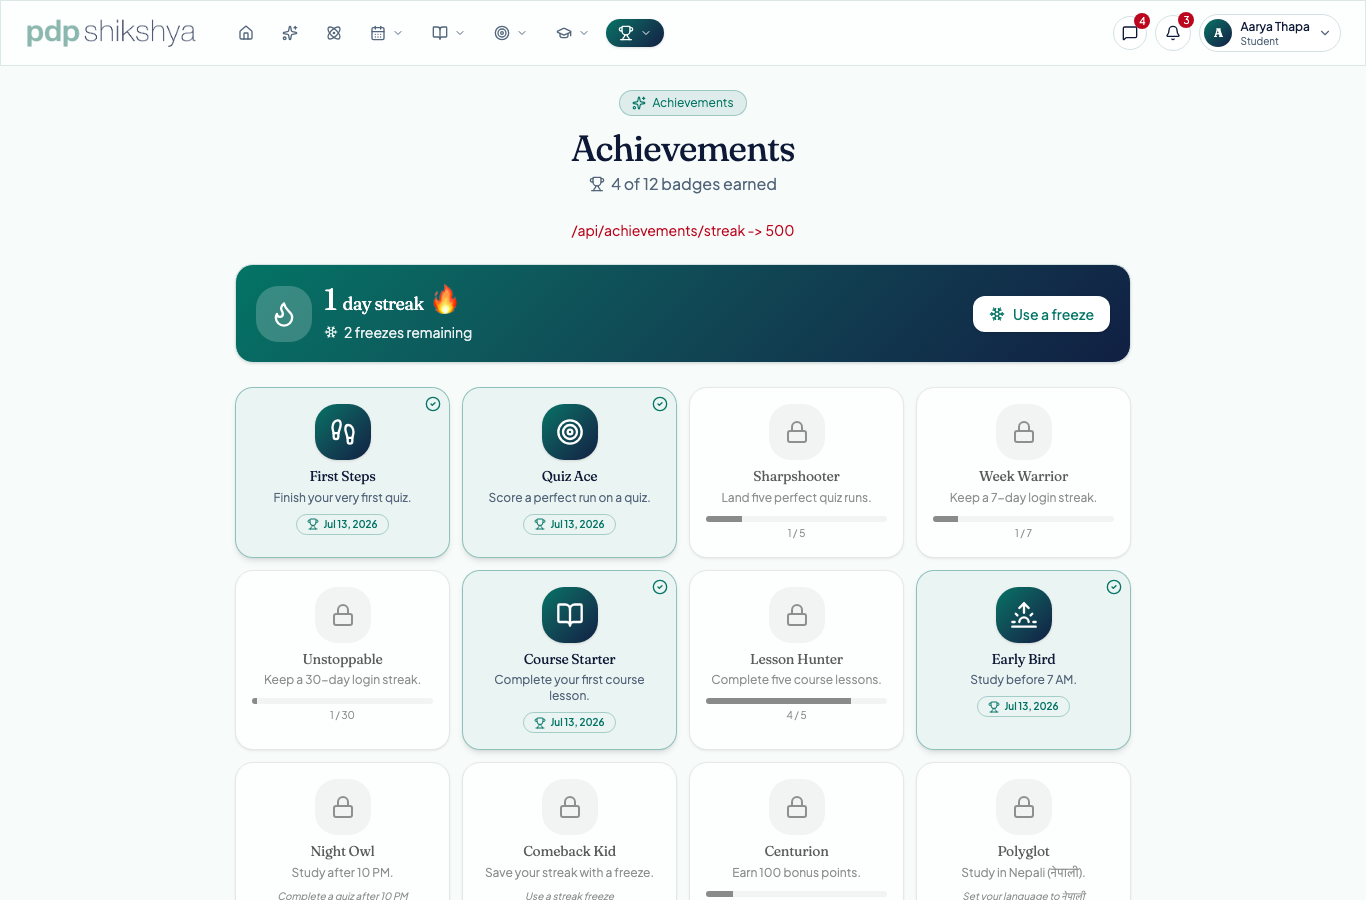The height and width of the screenshot is (900, 1366).
Task: Click "Earn 100 bonus points." description
Action: coord(797,873)
